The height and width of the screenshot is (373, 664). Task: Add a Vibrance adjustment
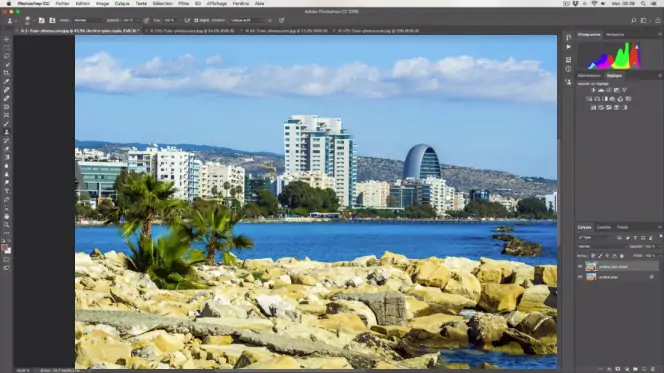624,90
